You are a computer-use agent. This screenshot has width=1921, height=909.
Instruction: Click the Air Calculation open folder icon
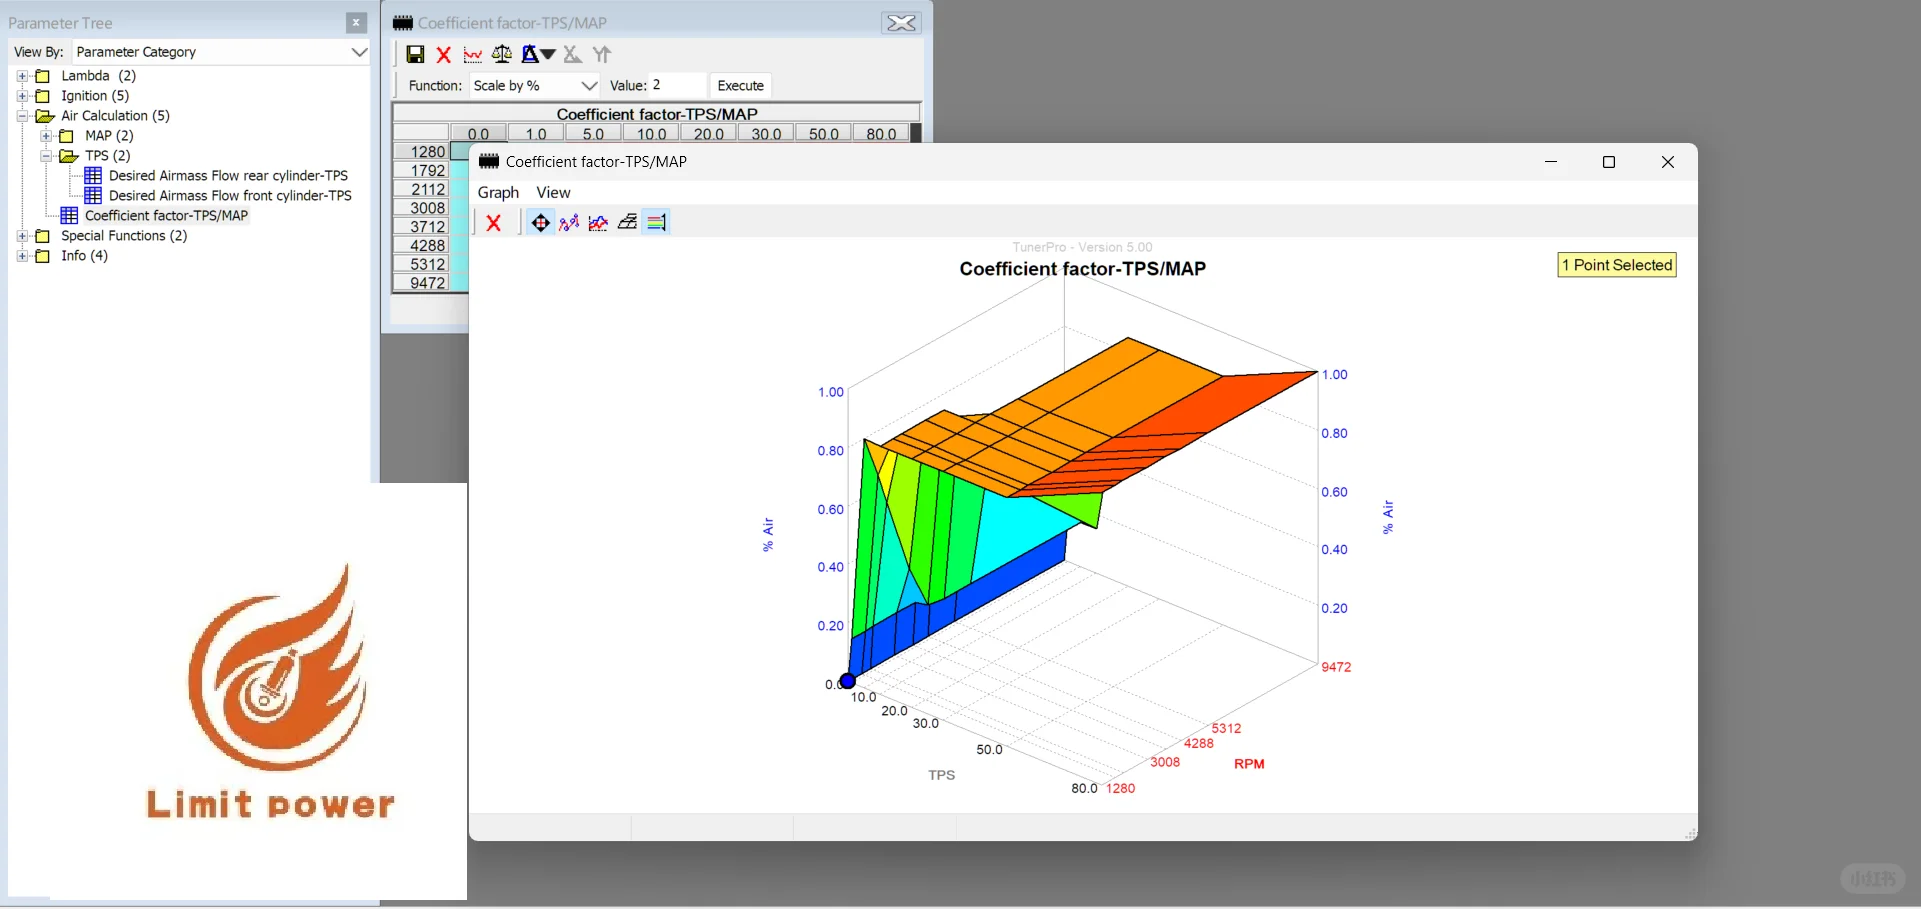(x=45, y=116)
